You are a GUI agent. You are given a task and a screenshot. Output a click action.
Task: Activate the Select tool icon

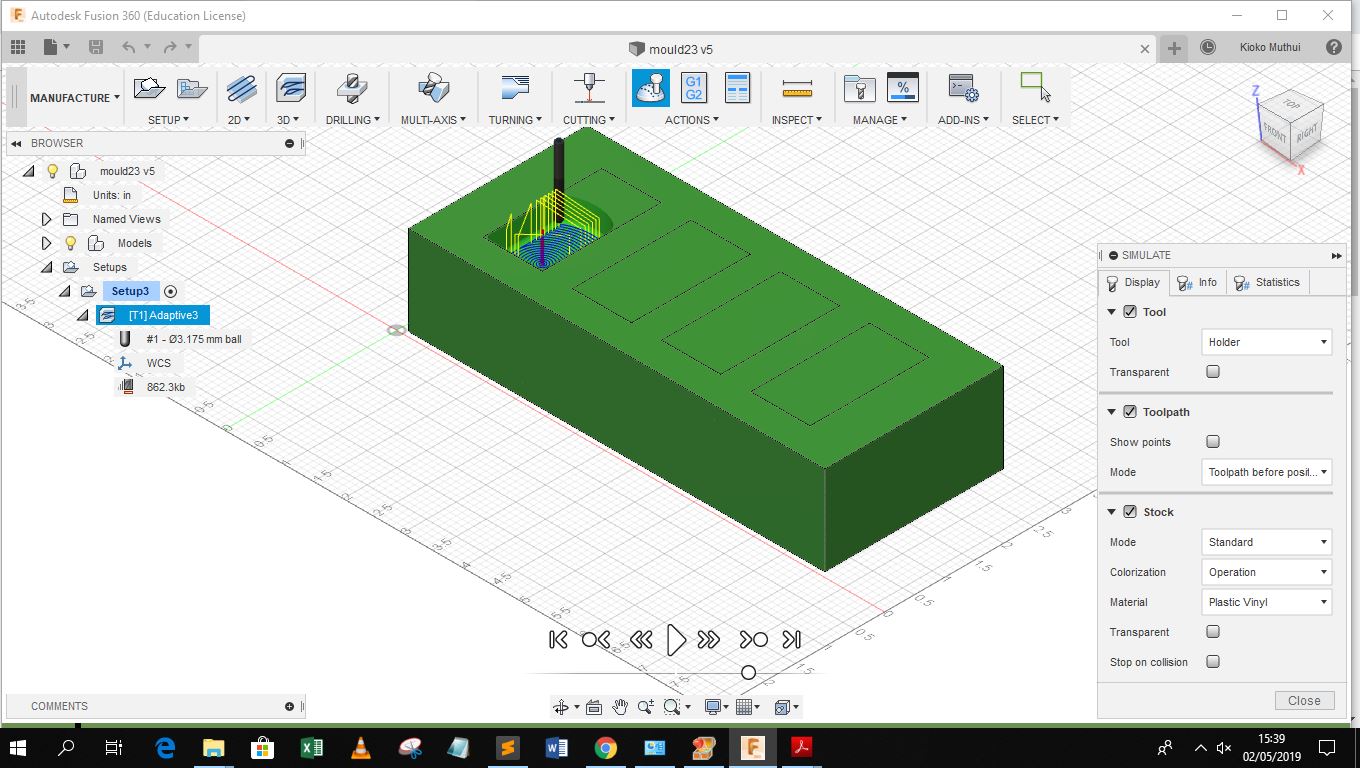(1035, 88)
